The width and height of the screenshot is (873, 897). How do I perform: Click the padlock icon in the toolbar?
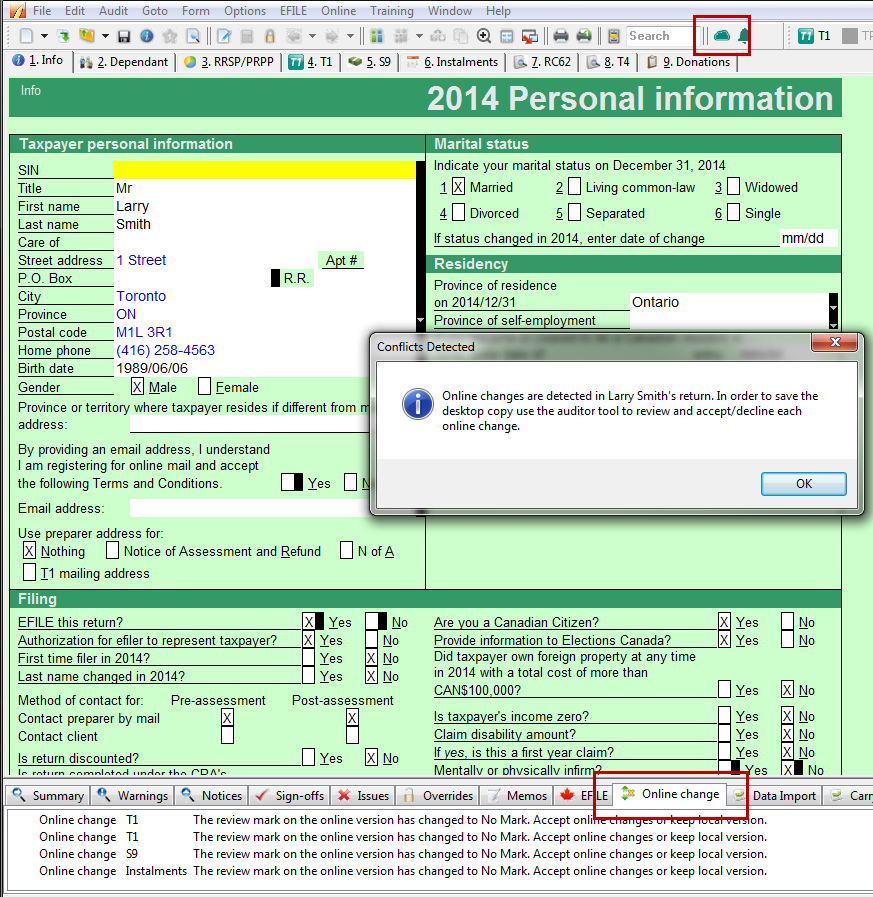(x=269, y=36)
